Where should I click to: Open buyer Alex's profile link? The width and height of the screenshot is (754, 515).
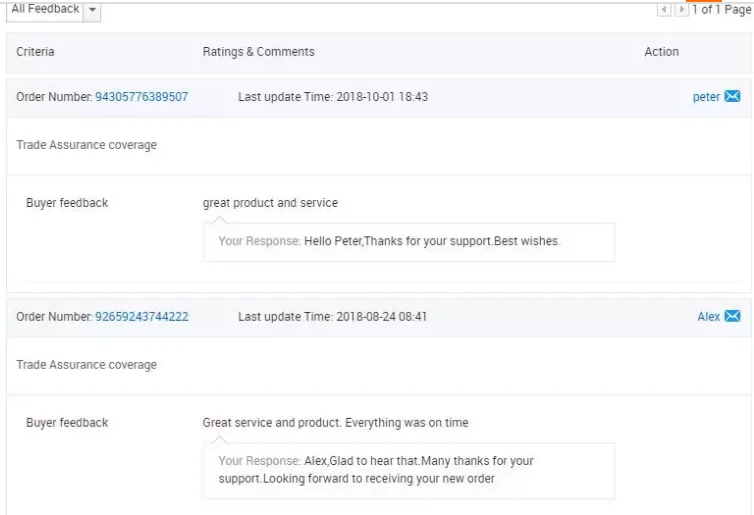tap(708, 317)
